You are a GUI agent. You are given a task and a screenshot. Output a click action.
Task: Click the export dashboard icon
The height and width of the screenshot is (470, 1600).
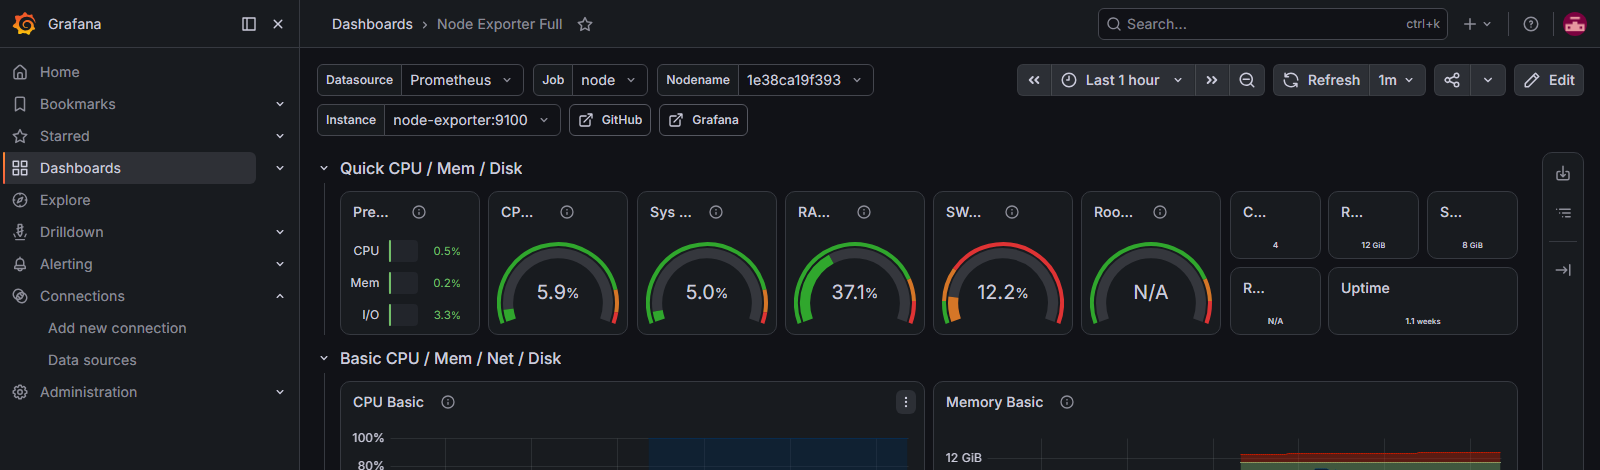point(1563,174)
